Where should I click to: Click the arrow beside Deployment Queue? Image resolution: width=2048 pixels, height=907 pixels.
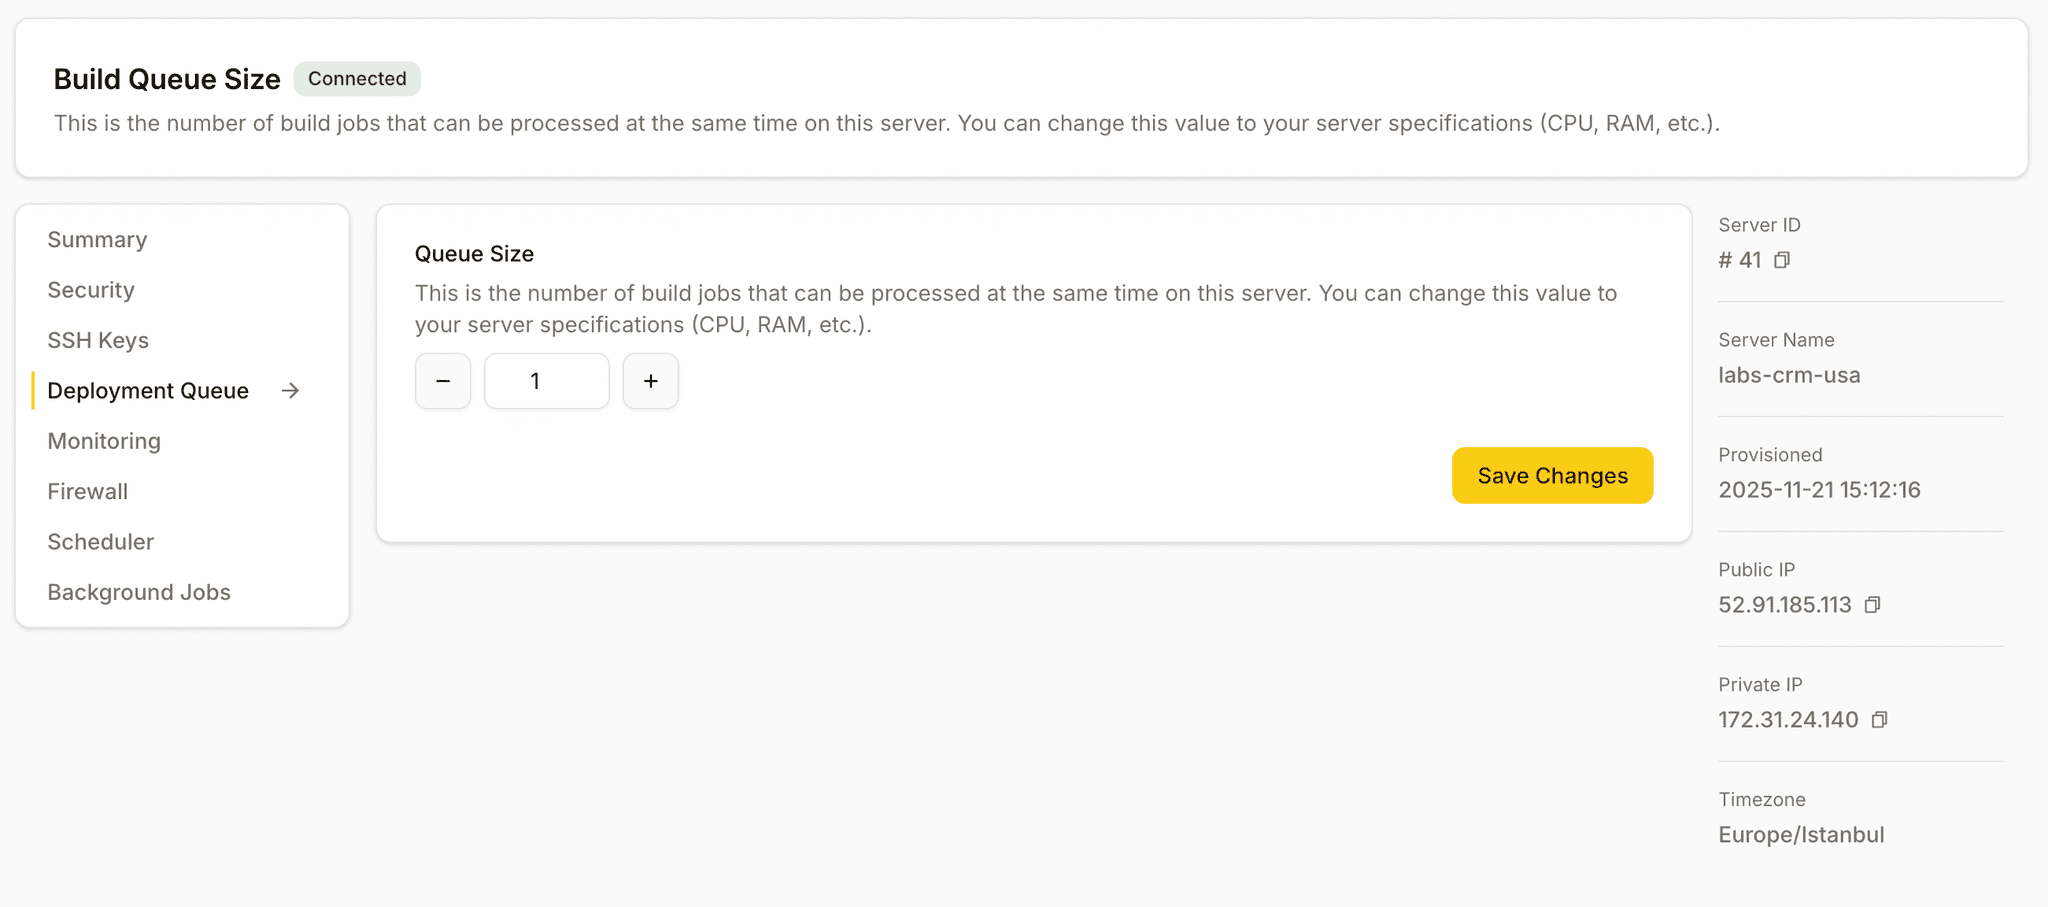click(x=290, y=391)
